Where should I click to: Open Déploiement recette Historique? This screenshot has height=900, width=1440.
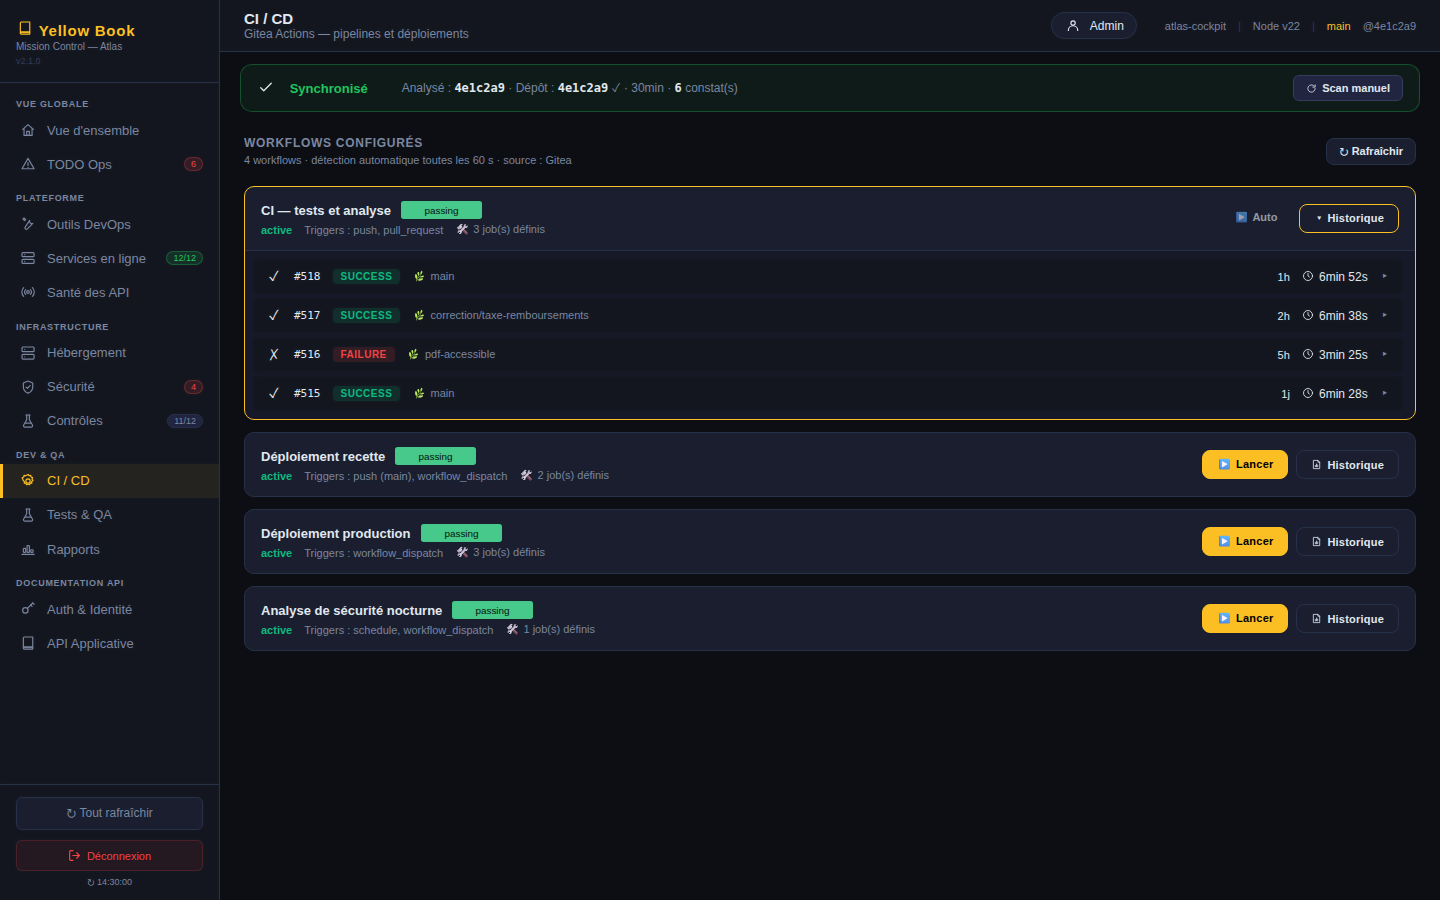pos(1347,465)
